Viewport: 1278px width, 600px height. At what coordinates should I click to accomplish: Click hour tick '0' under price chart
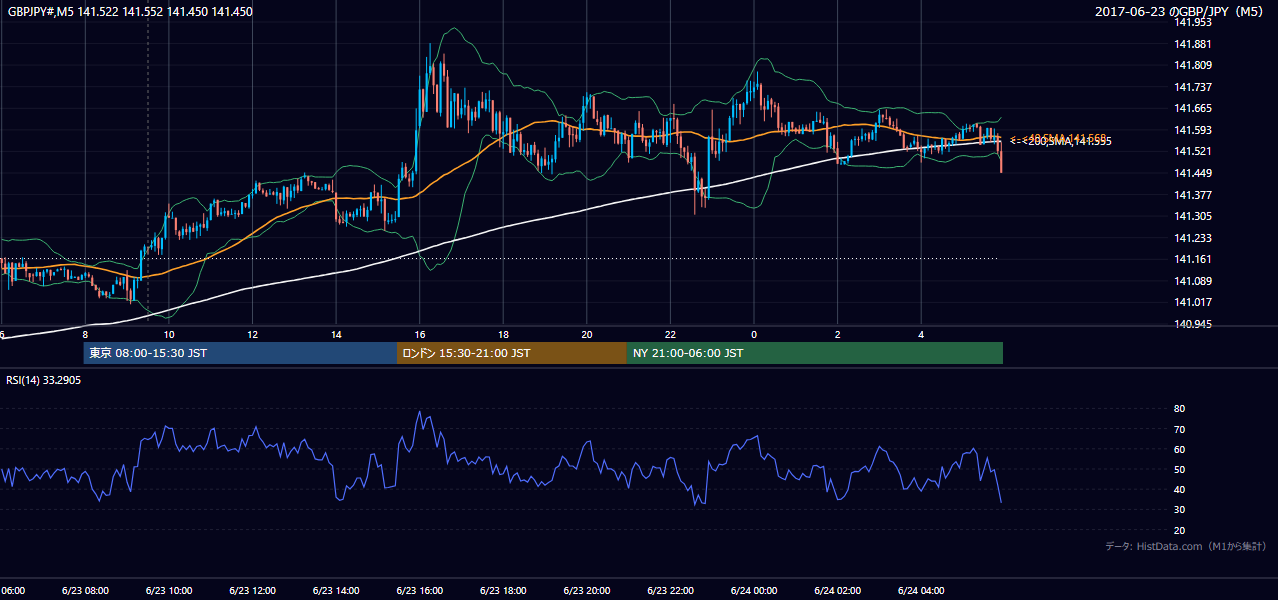tap(754, 334)
